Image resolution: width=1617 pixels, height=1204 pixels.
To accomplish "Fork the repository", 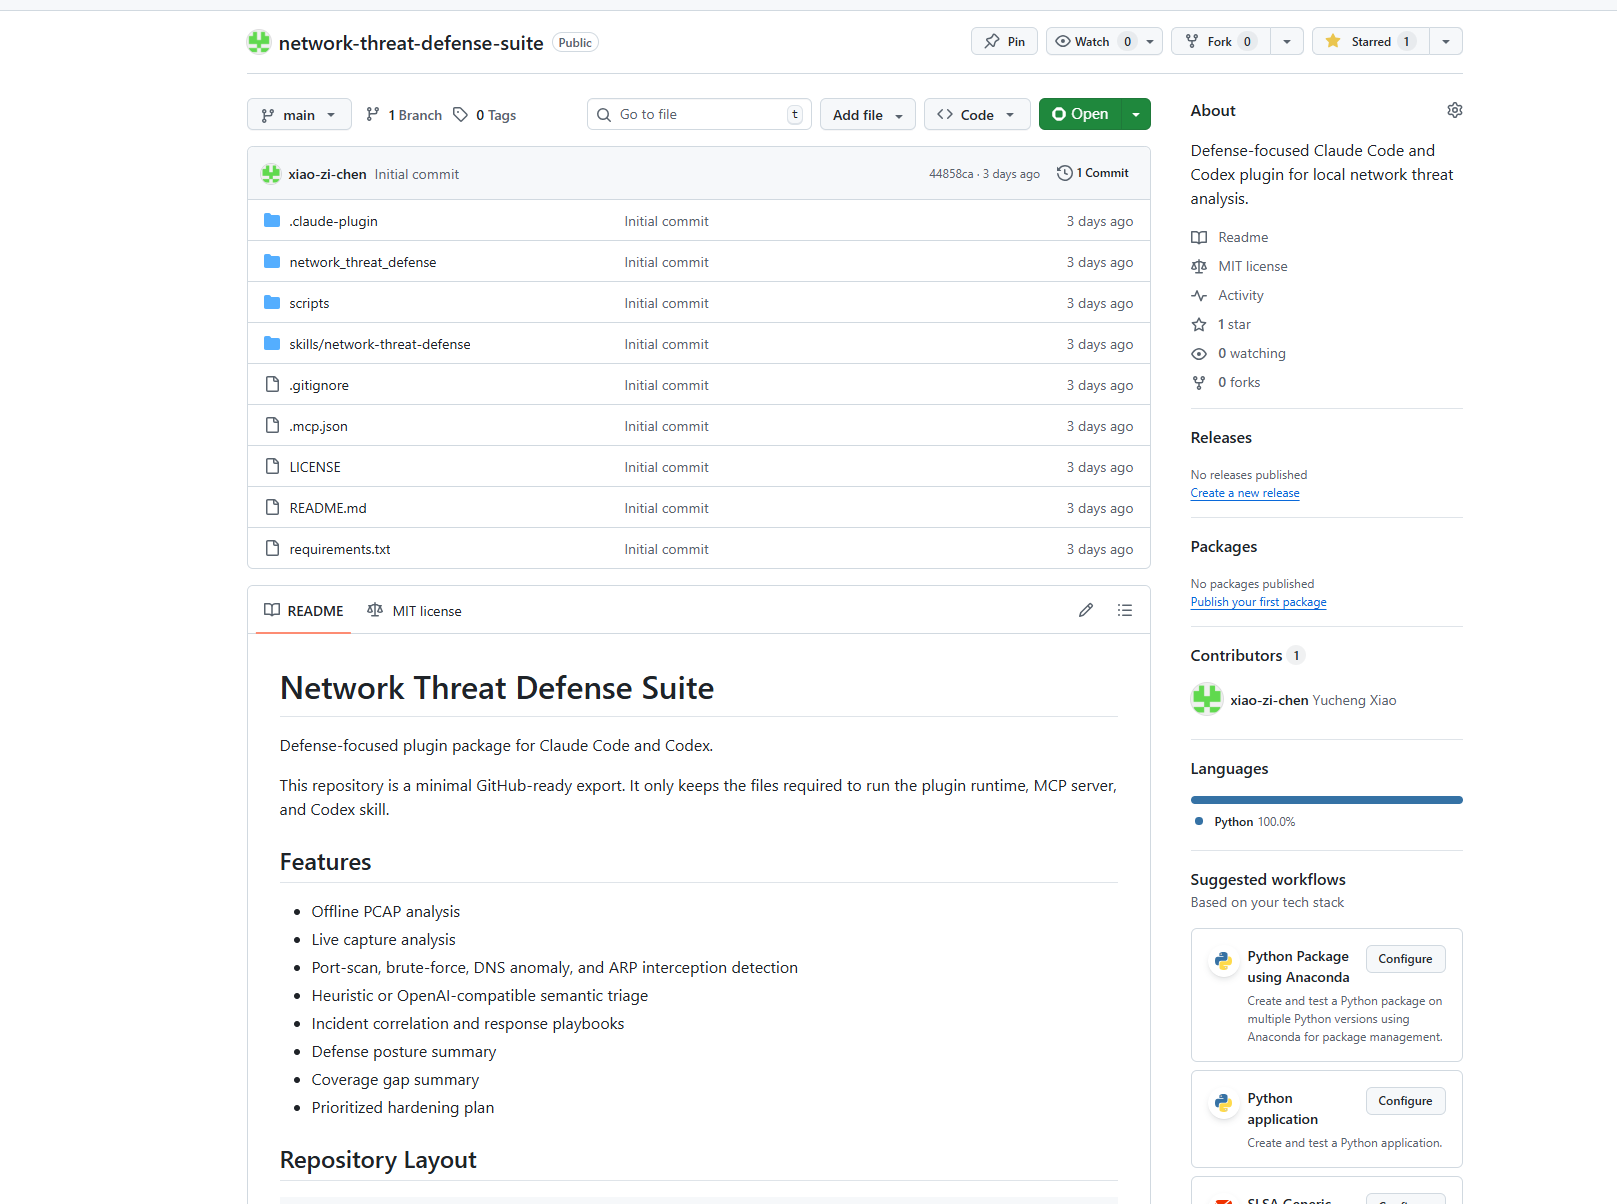I will coord(1219,41).
